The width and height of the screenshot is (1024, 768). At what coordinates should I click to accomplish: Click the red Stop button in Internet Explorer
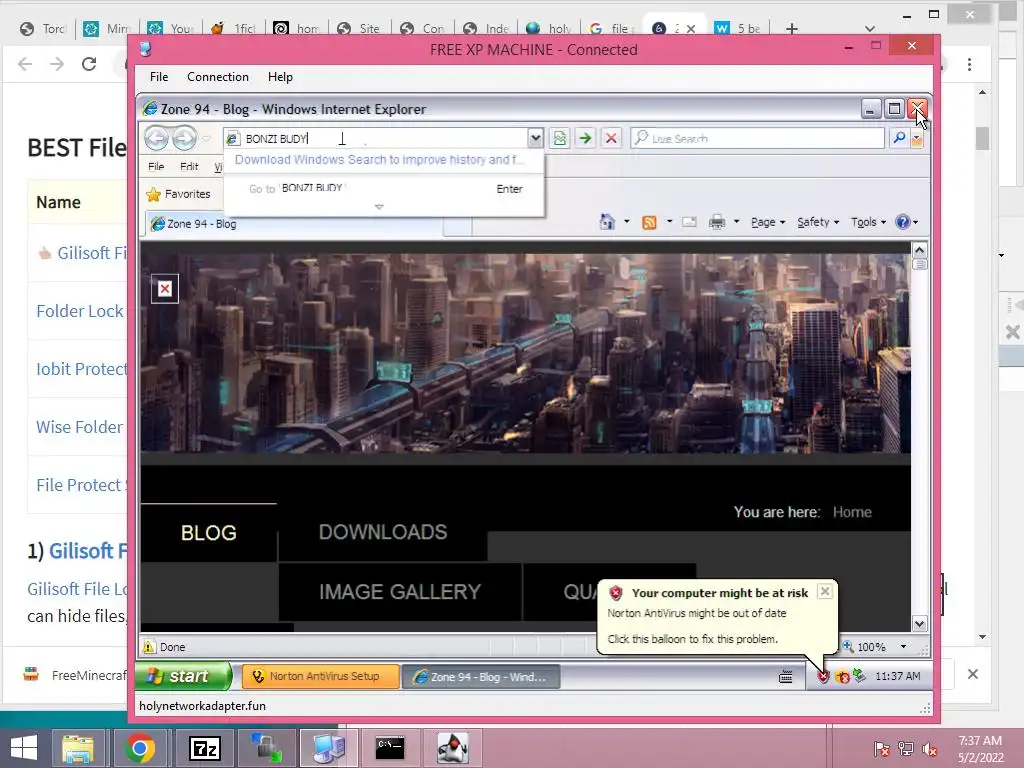pos(611,138)
